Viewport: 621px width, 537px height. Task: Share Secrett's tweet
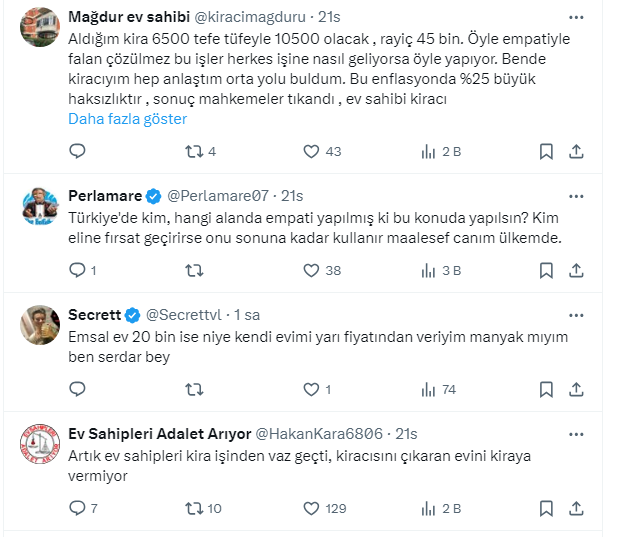click(575, 389)
